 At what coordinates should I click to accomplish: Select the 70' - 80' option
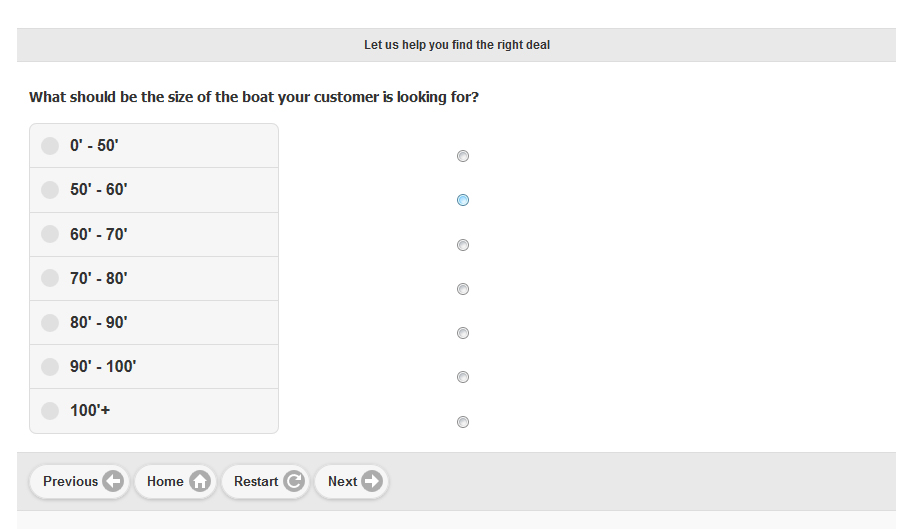point(154,278)
